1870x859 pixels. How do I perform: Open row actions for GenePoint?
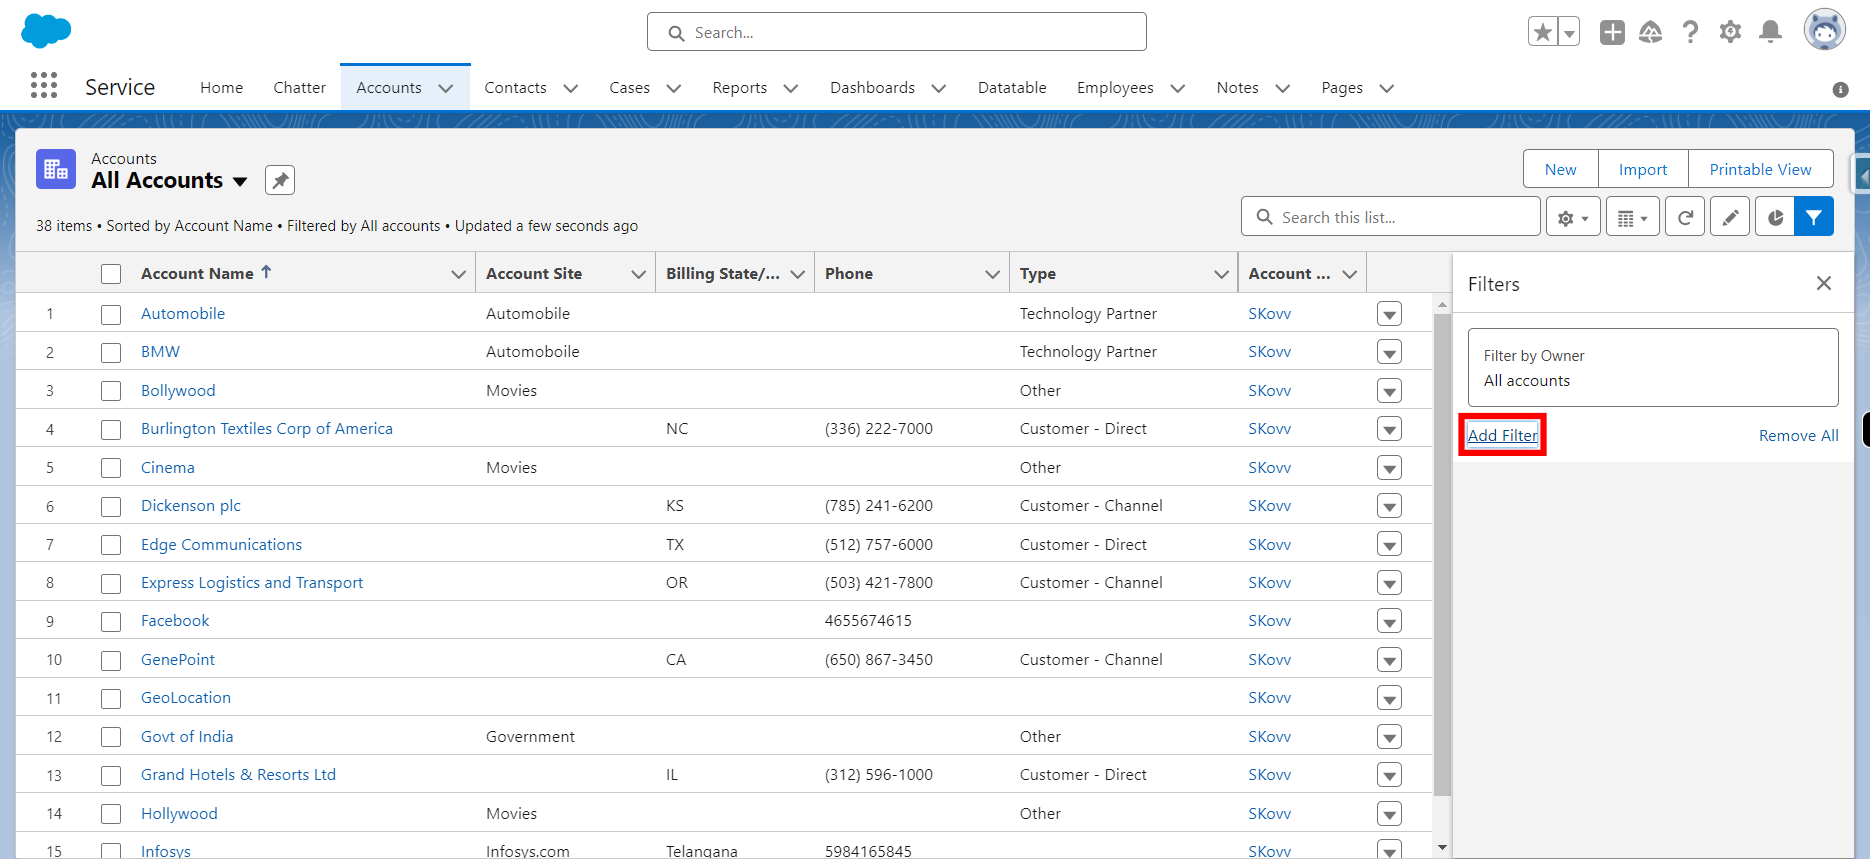pyautogui.click(x=1389, y=660)
